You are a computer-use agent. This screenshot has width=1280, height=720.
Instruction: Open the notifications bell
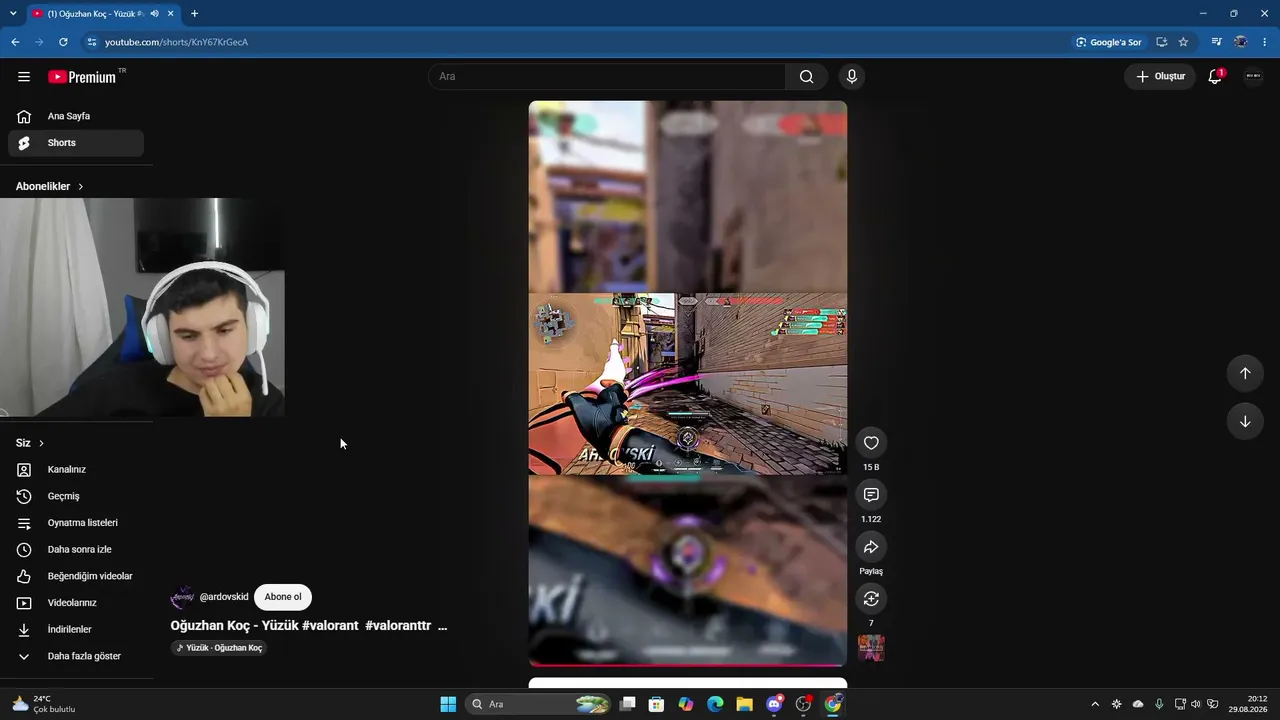point(1215,77)
